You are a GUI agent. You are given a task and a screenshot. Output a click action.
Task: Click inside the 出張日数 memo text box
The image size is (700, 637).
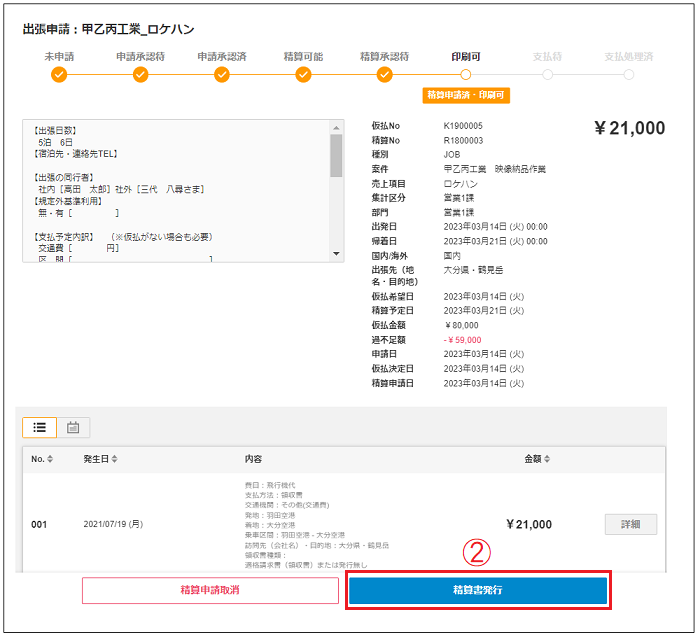tap(175, 190)
